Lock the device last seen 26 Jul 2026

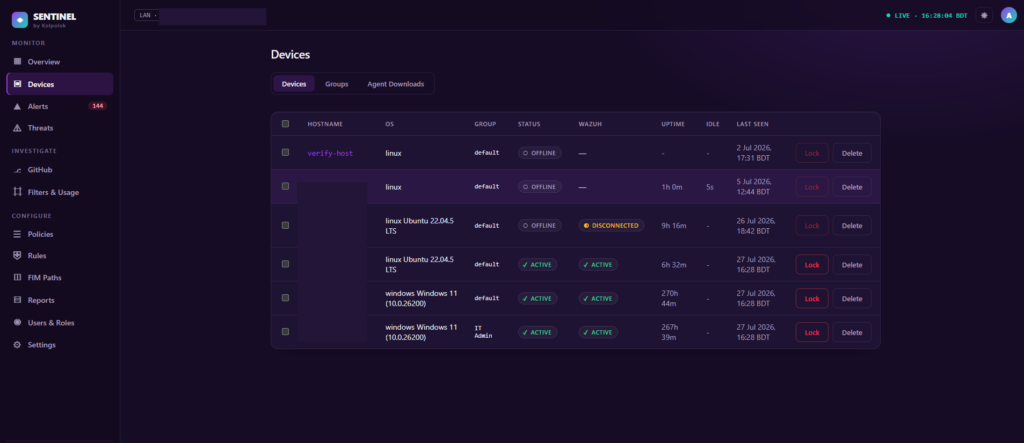[x=812, y=225]
